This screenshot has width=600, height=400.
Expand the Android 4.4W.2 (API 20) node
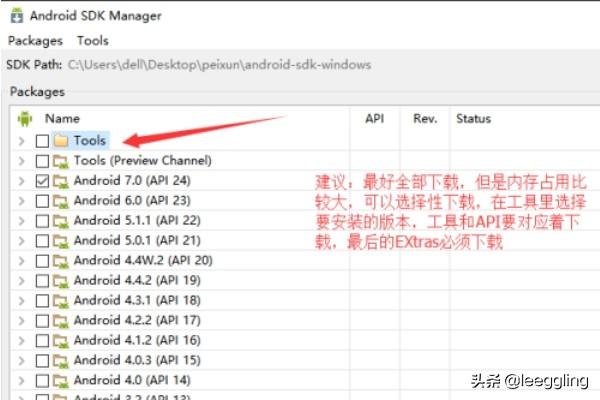pyautogui.click(x=21, y=261)
